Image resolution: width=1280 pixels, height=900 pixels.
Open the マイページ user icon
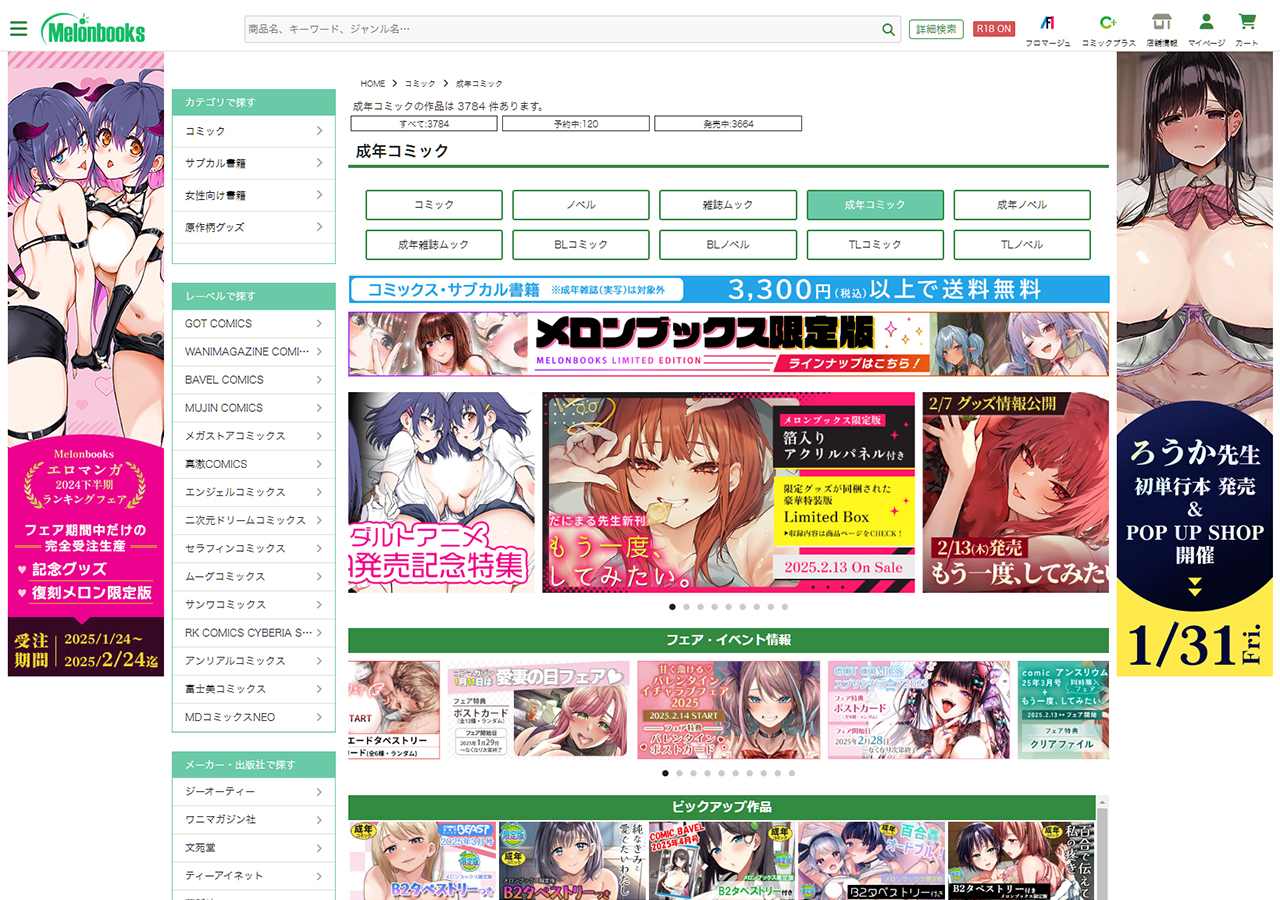coord(1206,24)
